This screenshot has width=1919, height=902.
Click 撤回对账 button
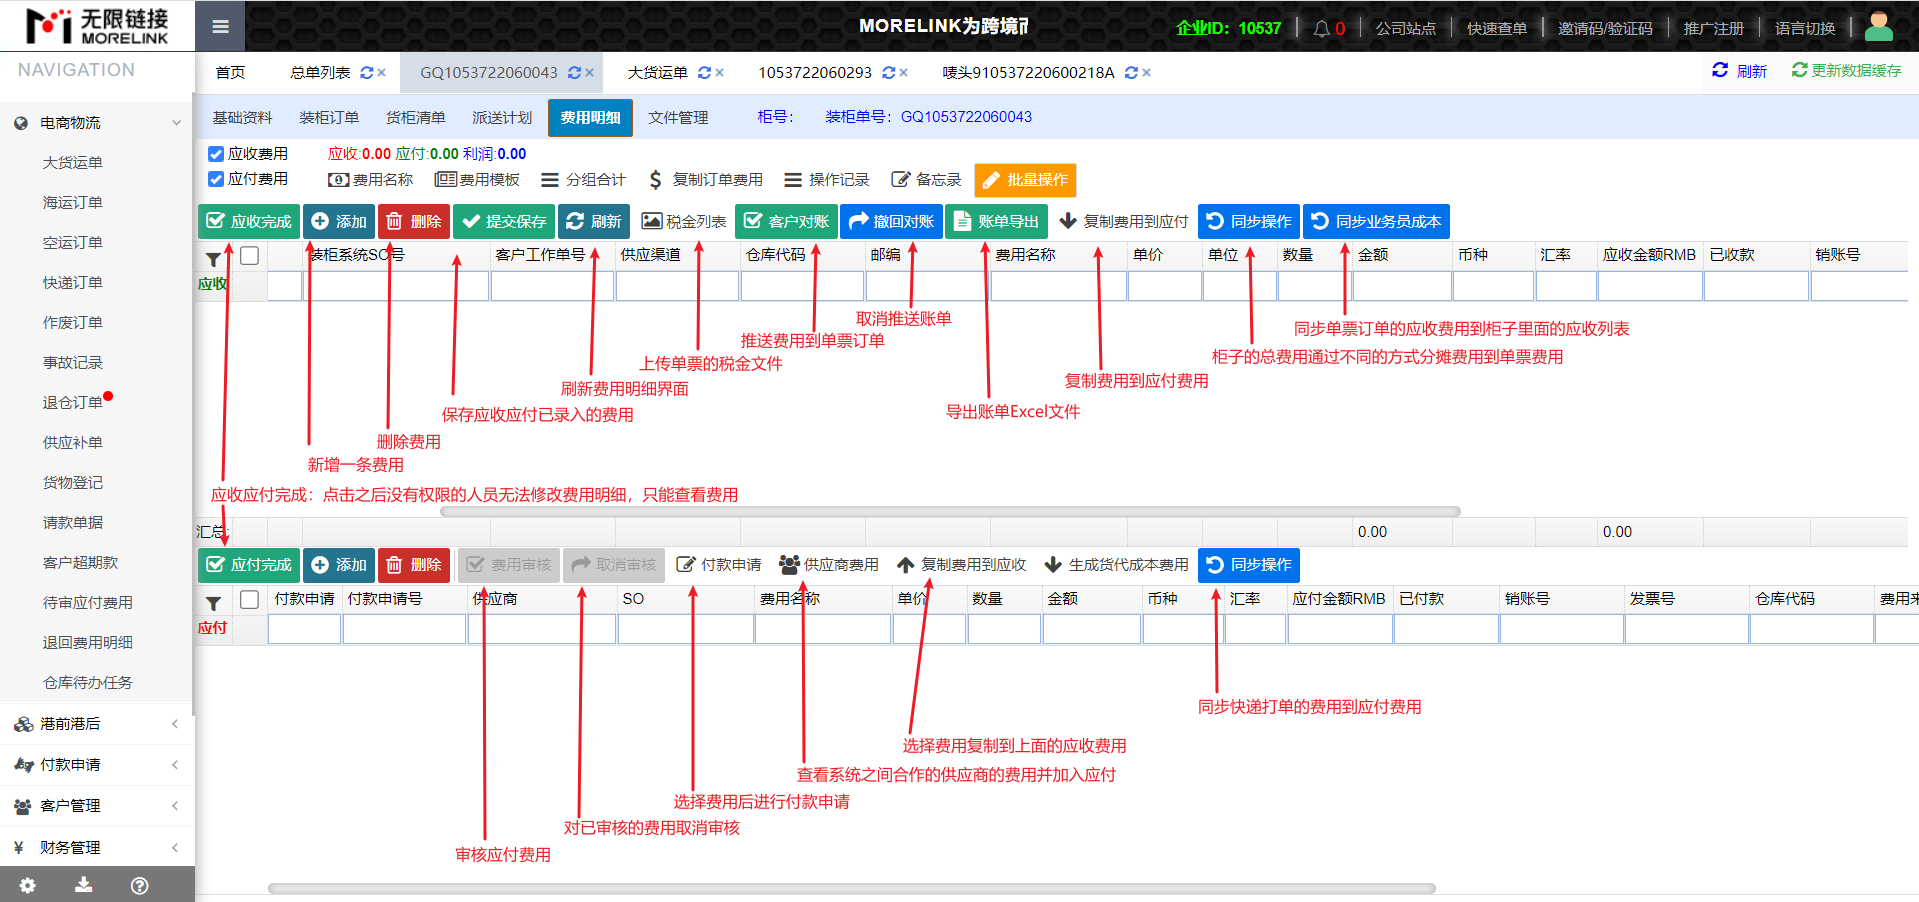click(891, 221)
